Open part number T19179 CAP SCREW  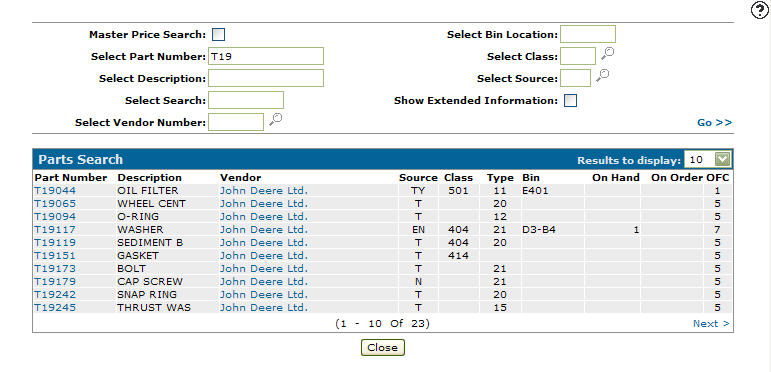tap(55, 282)
